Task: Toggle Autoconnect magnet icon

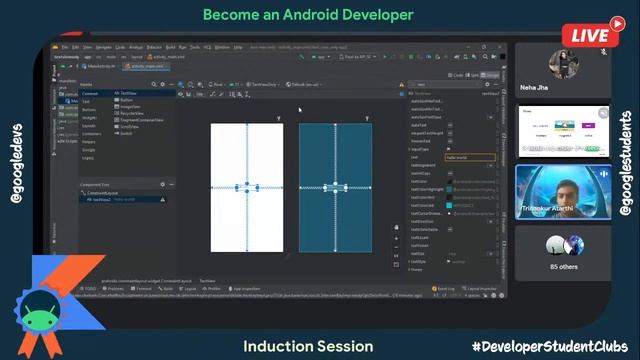Action: (x=189, y=94)
